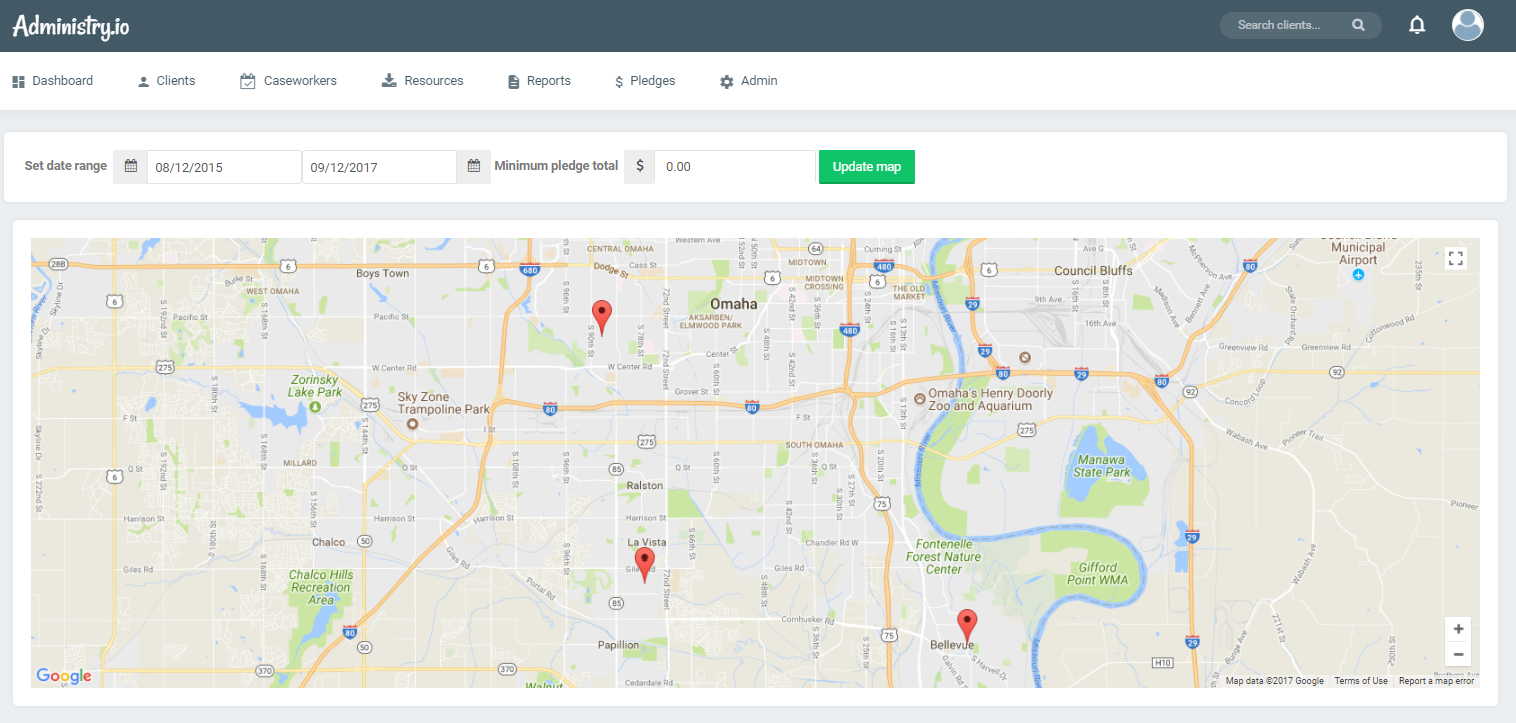Click the dollar icon beside Pledges
The width and height of the screenshot is (1516, 723).
point(620,80)
